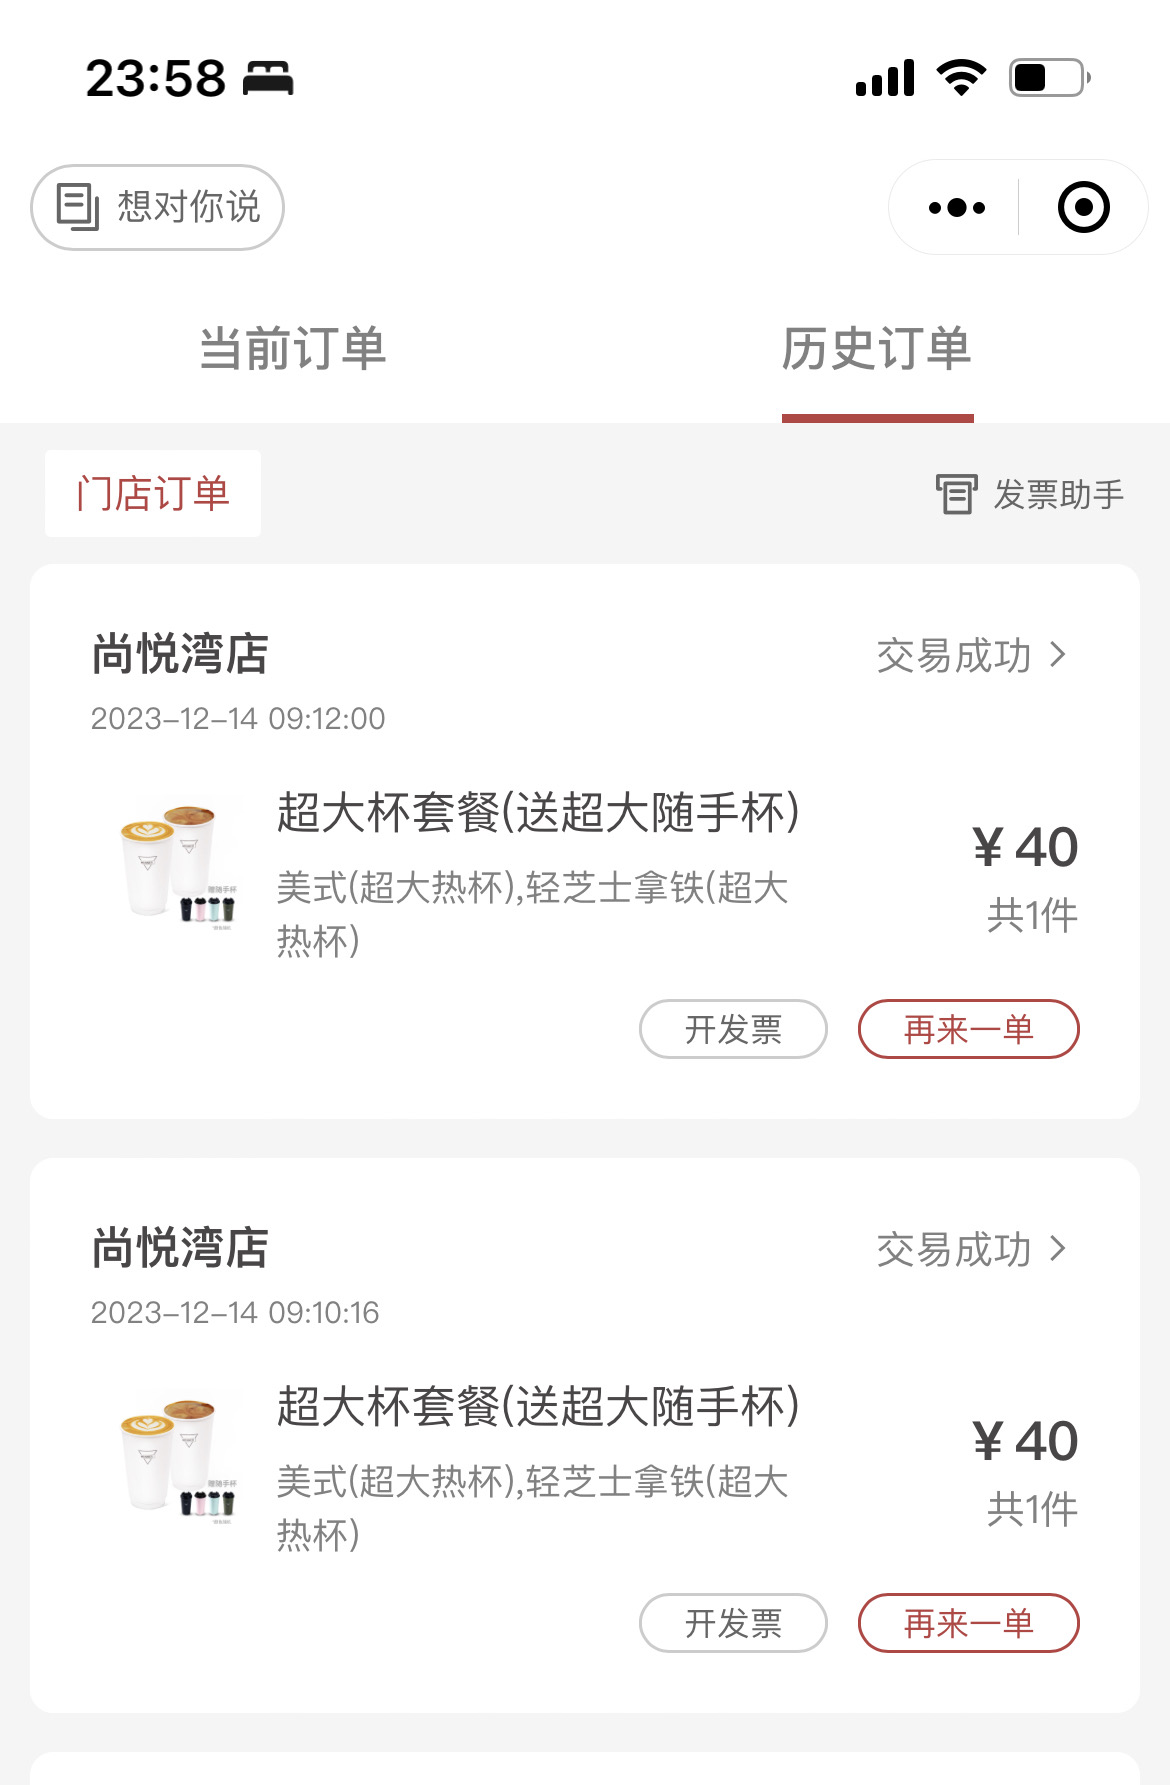Tap 再来一单 on the 09:12:00 order
Viewport: 1170px width, 1785px height.
(x=968, y=1029)
